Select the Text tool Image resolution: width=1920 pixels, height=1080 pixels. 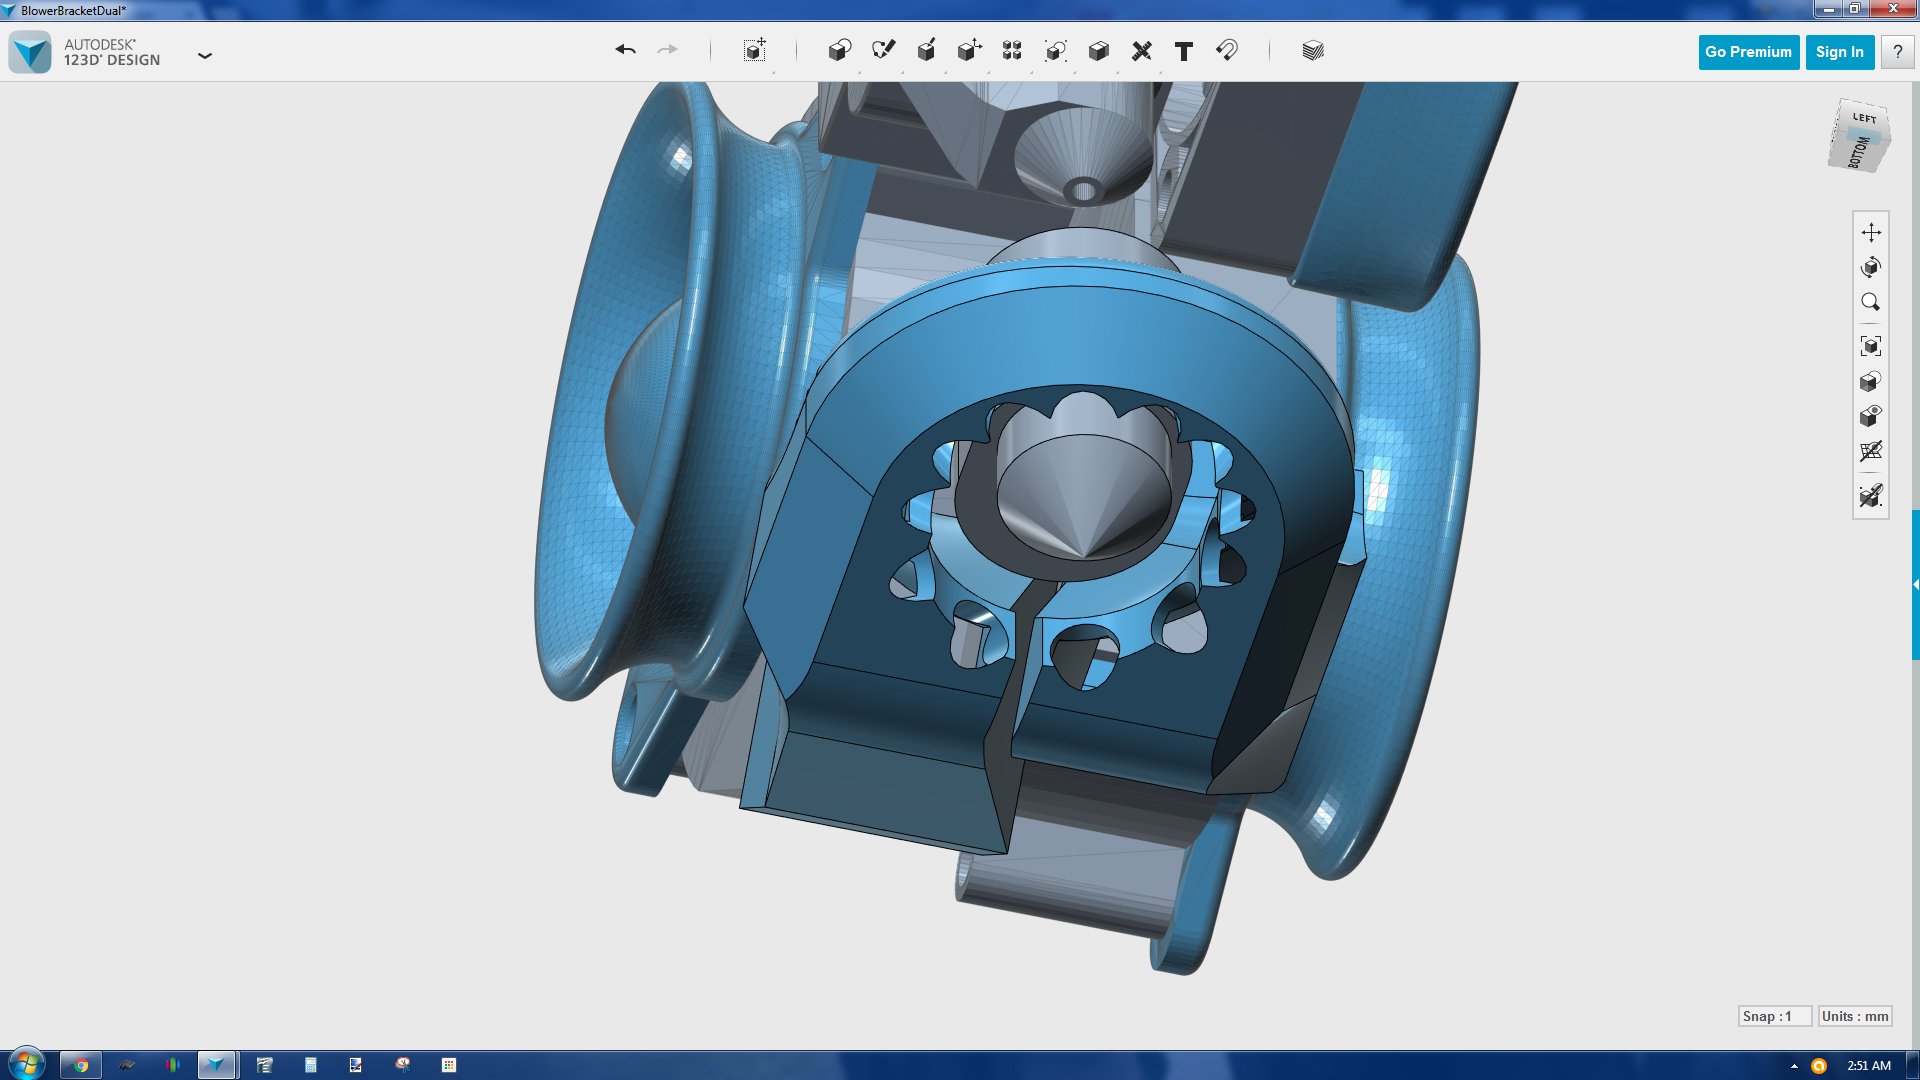pos(1184,51)
